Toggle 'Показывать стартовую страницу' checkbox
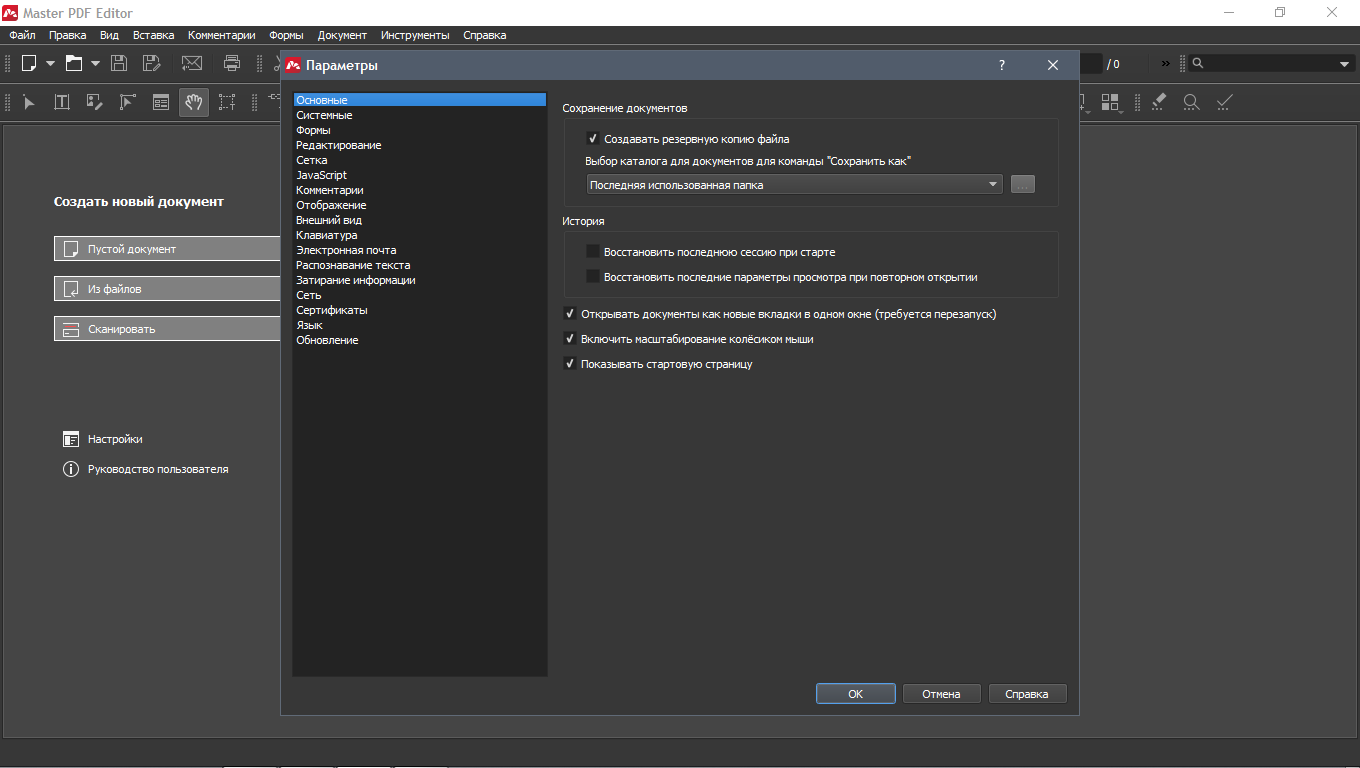This screenshot has height=768, width=1360. point(570,364)
